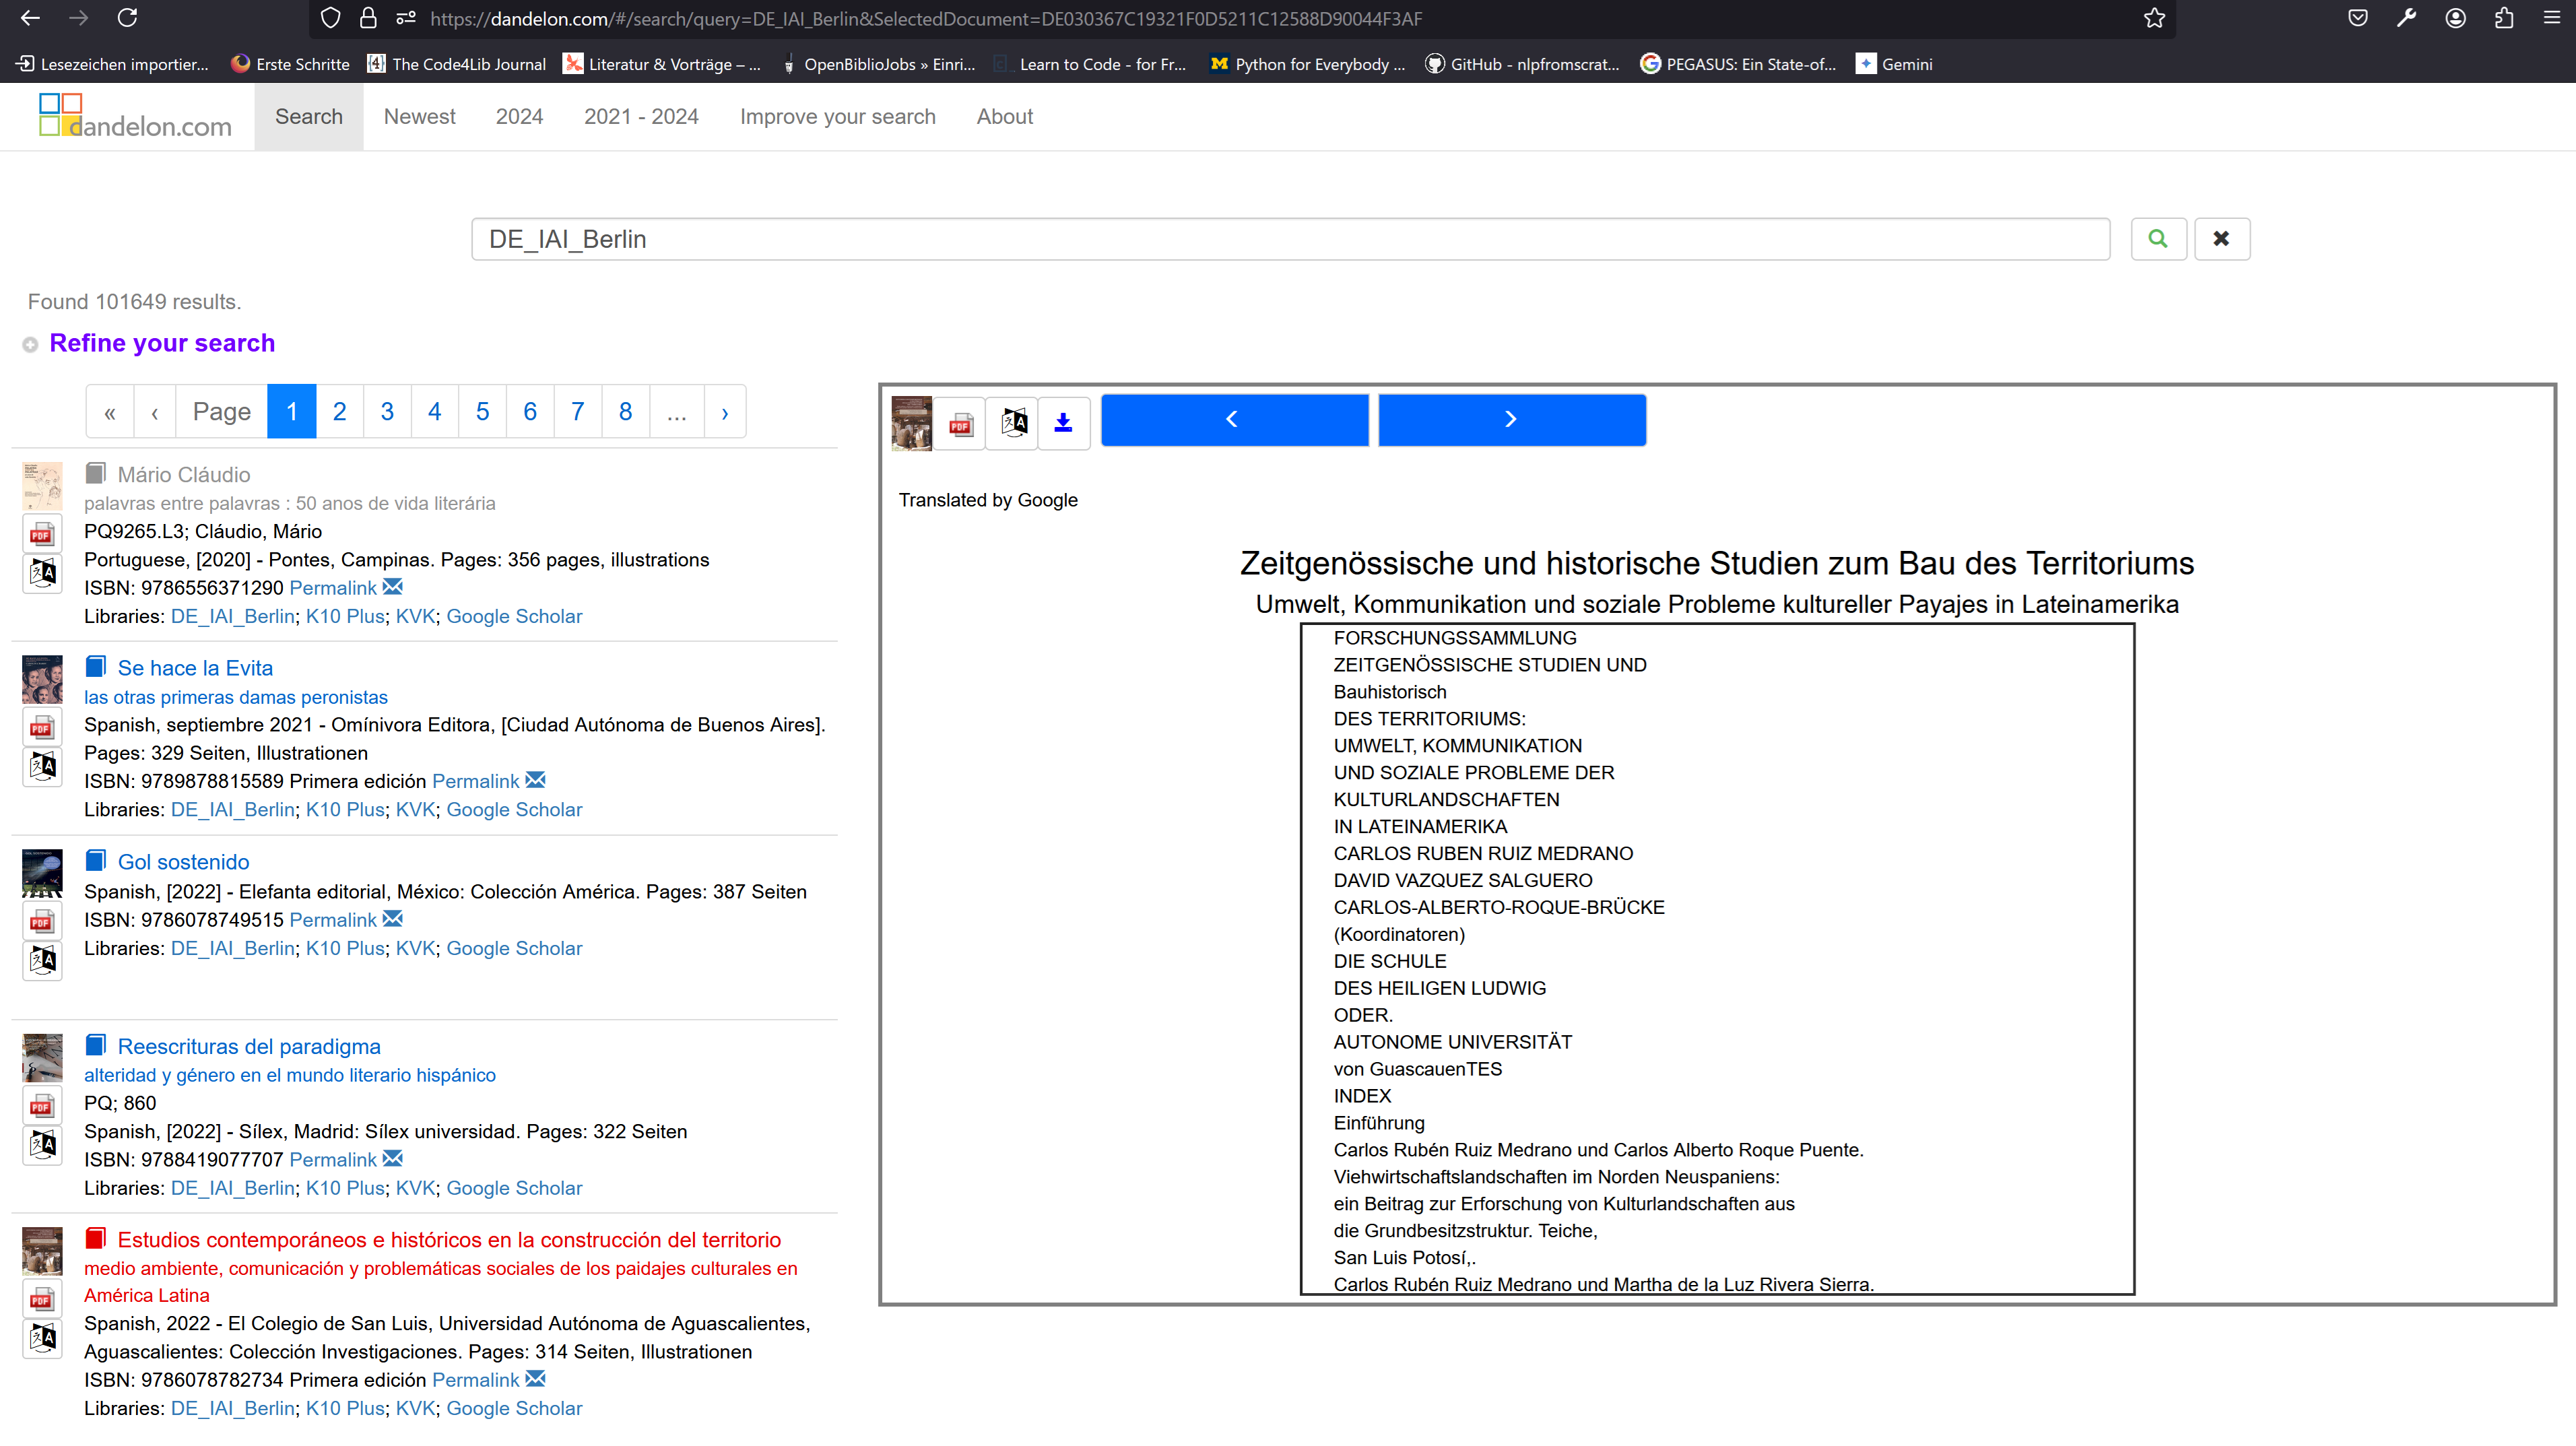Open browser application menu hamburger
This screenshot has height=1446, width=2576.
pos(2551,18)
